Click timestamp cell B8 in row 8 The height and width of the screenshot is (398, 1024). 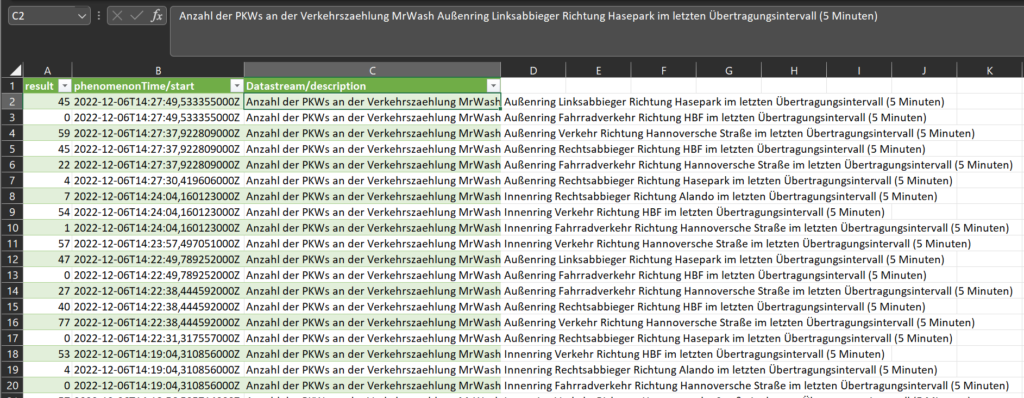(x=157, y=196)
